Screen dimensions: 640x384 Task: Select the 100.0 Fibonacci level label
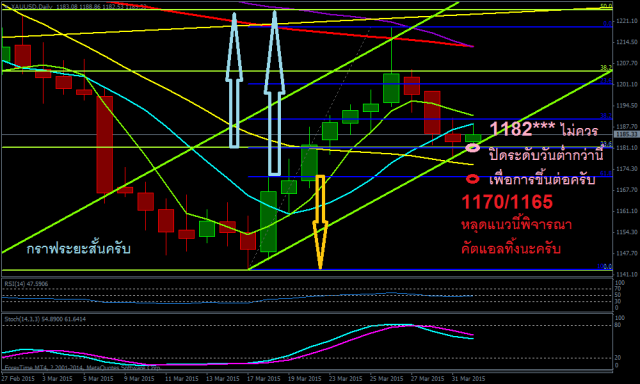(604, 266)
